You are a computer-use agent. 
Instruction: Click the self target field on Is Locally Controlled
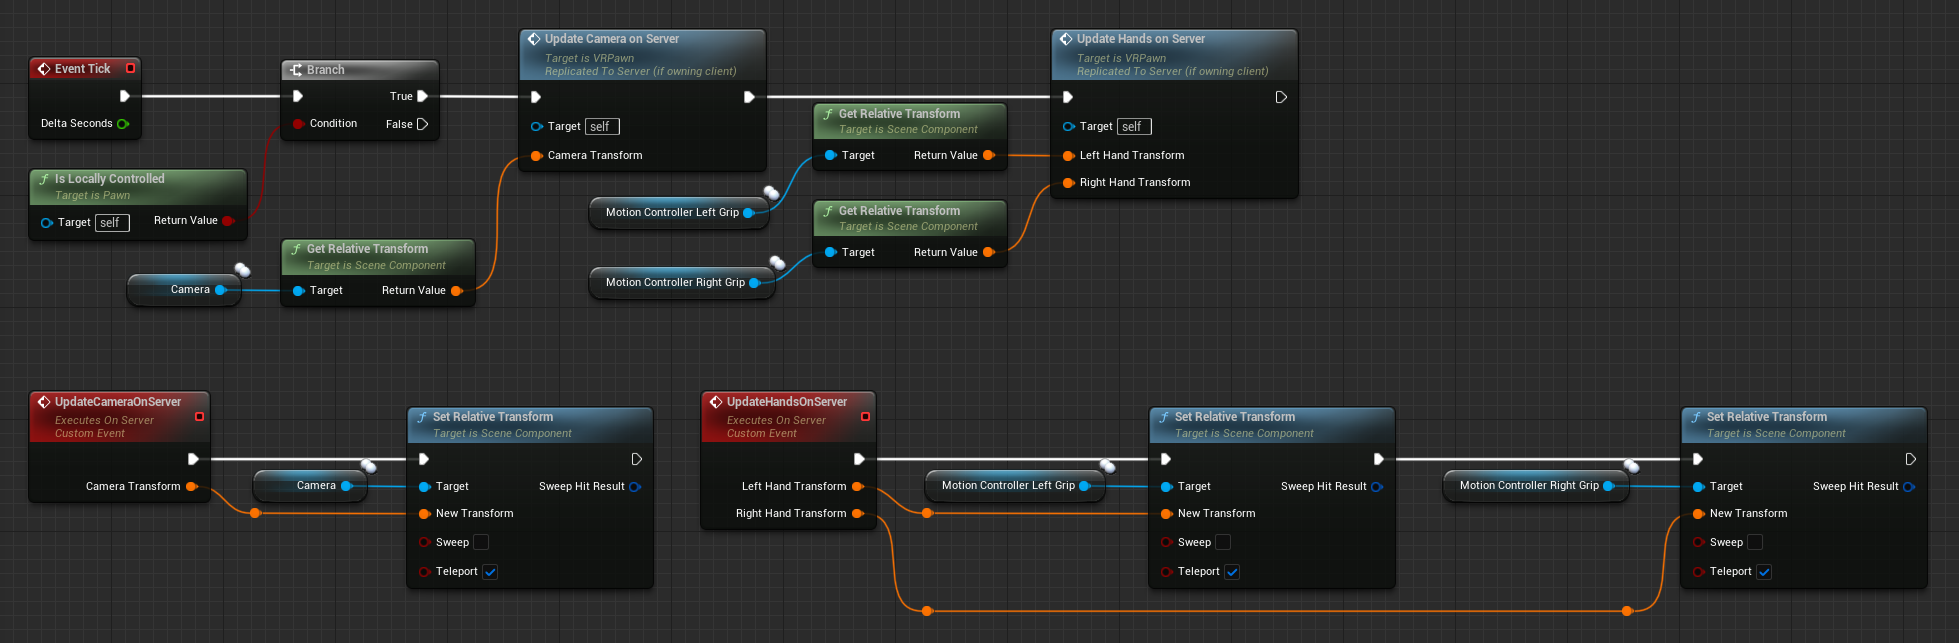coord(112,223)
